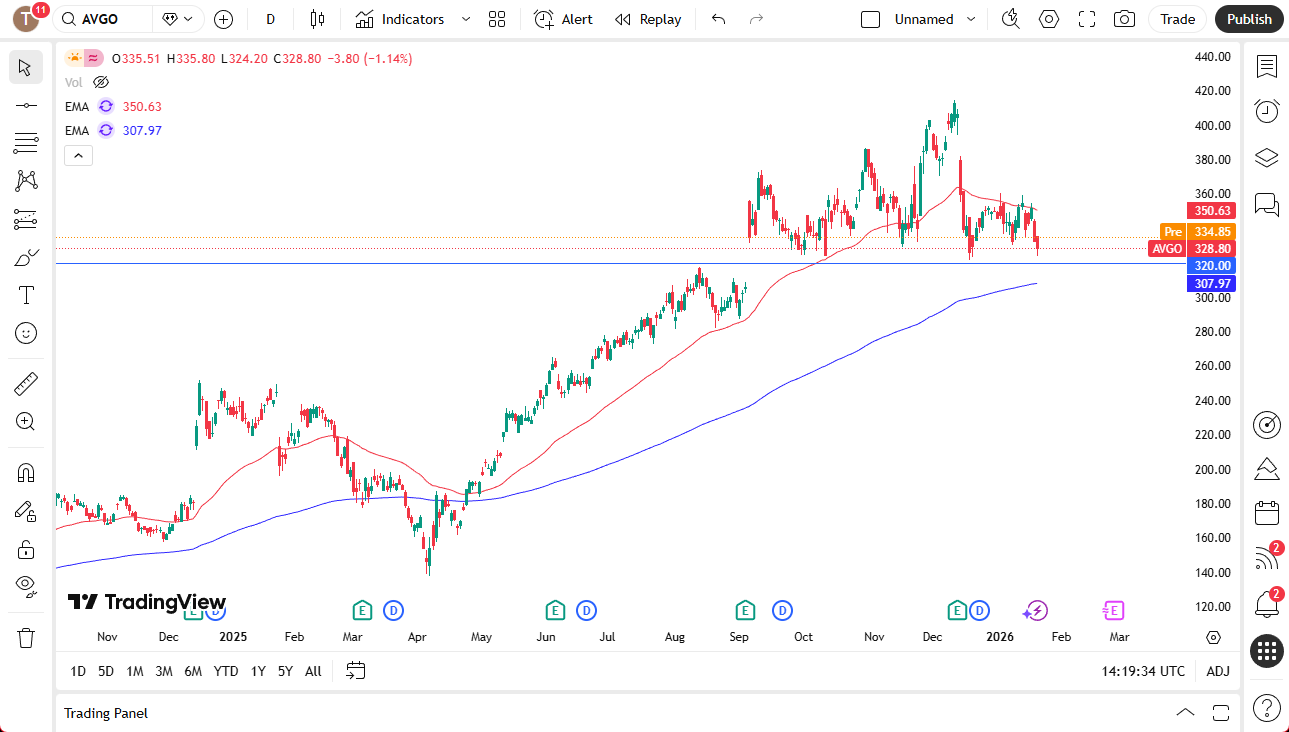Open the Fibonacci retracement tools

(26, 143)
